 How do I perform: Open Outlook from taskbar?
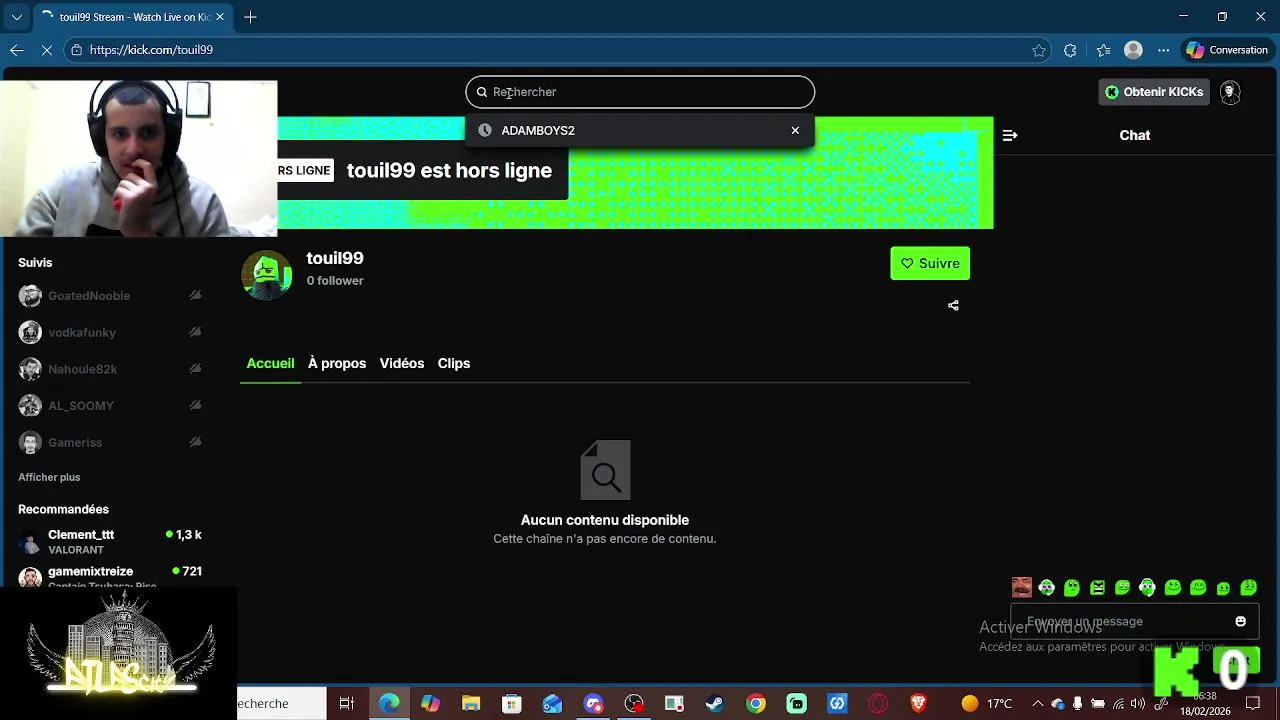click(x=553, y=704)
